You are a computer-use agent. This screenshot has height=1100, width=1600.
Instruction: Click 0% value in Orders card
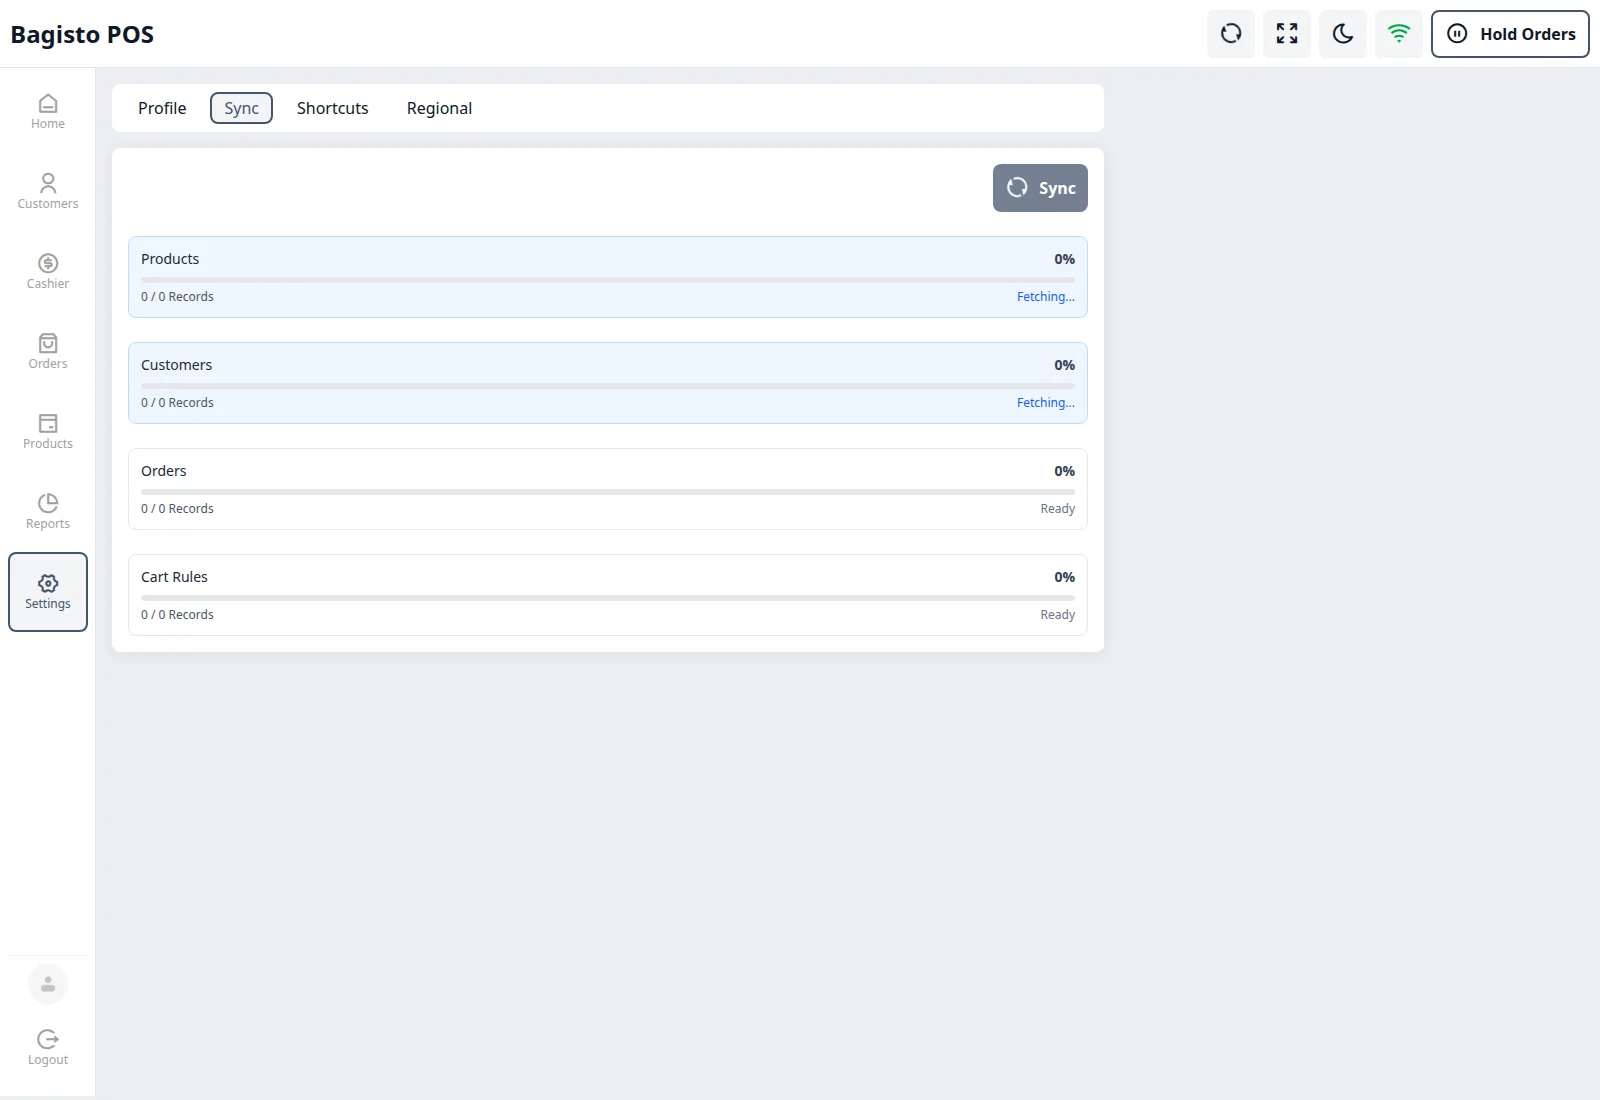pos(1064,471)
